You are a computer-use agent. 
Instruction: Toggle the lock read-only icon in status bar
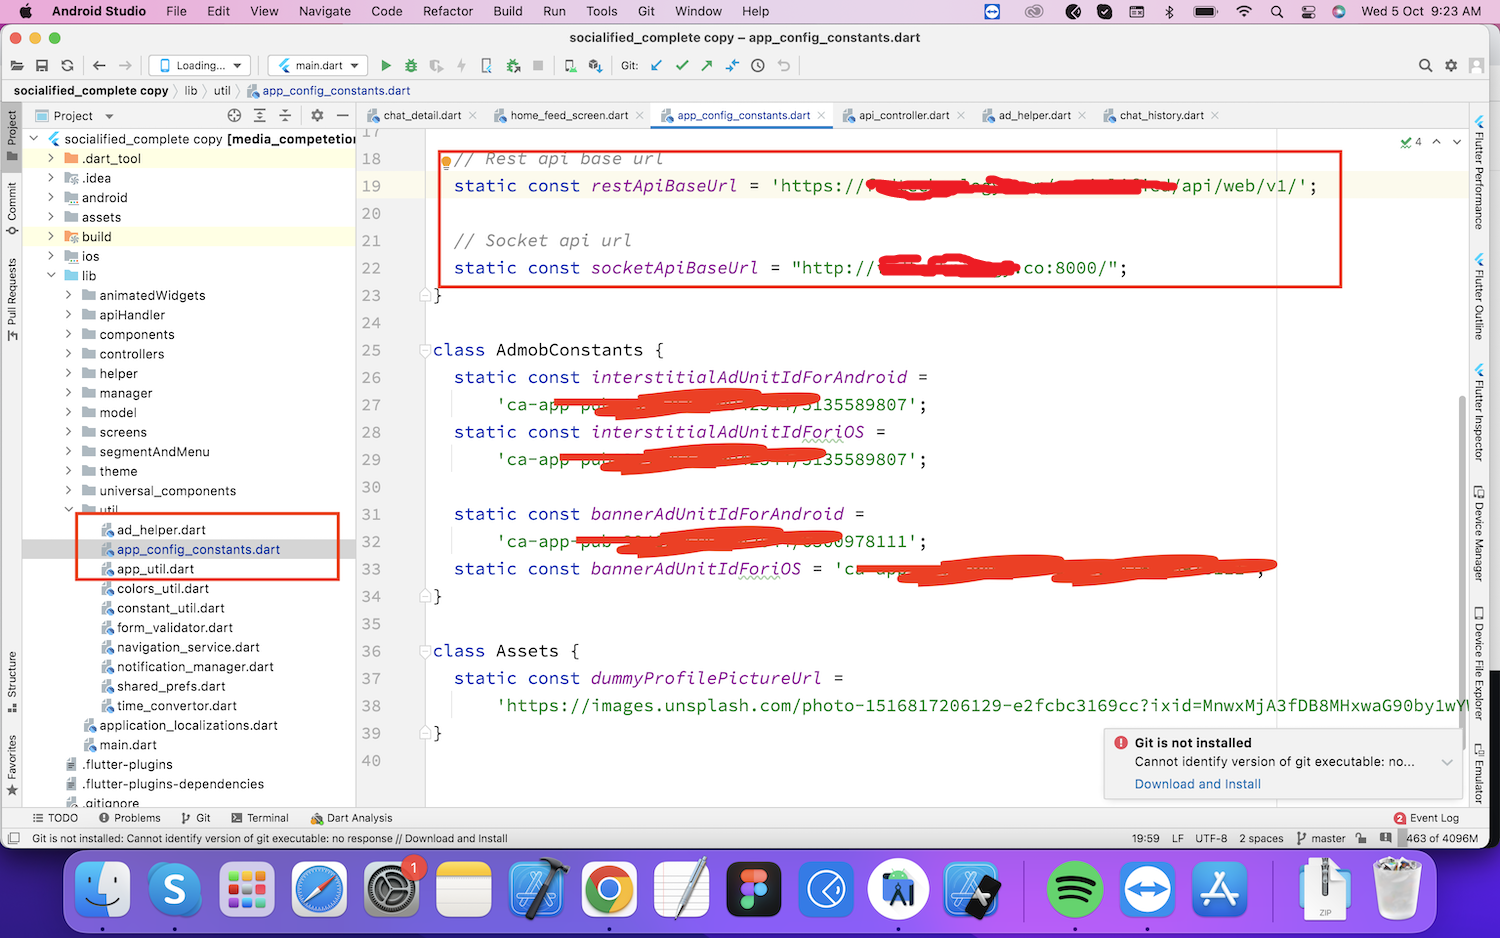tap(1360, 839)
